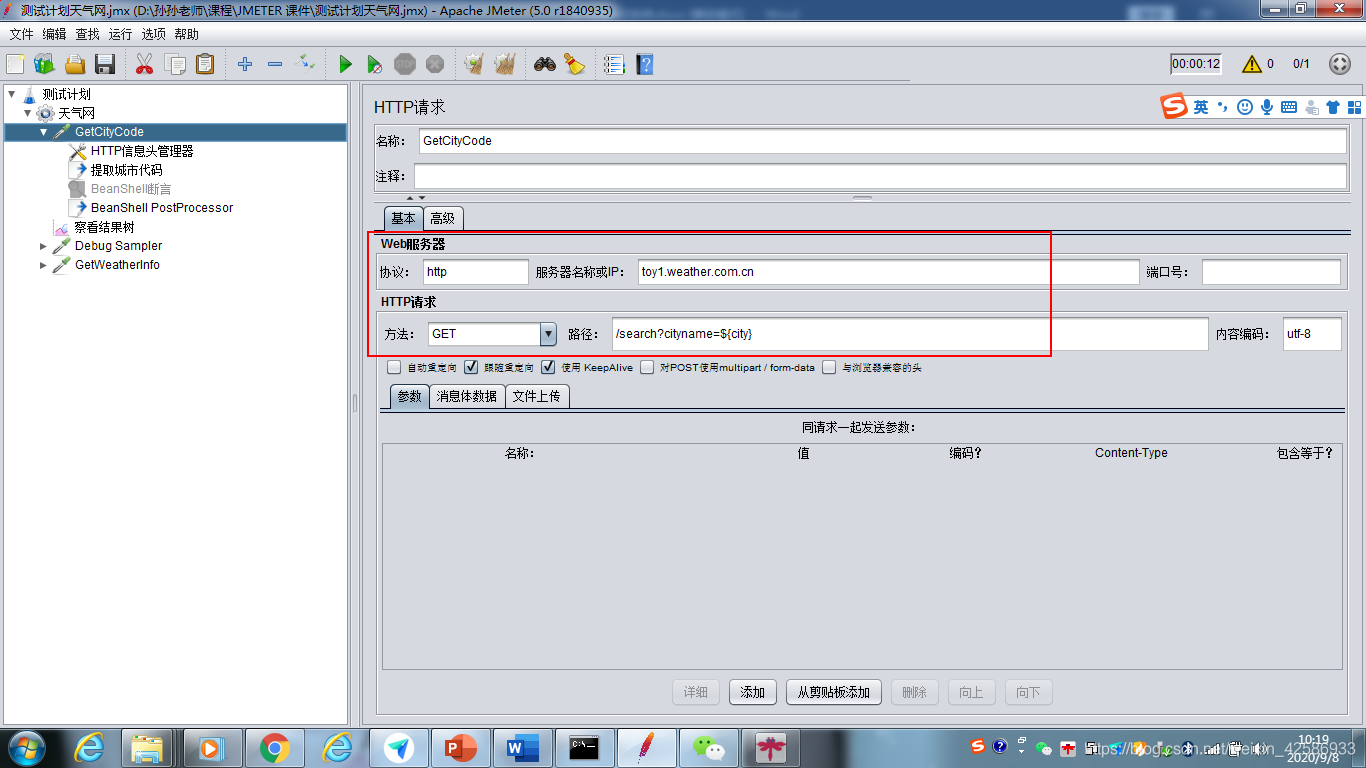Click the 添加 button
This screenshot has width=1366, height=768.
[x=753, y=692]
